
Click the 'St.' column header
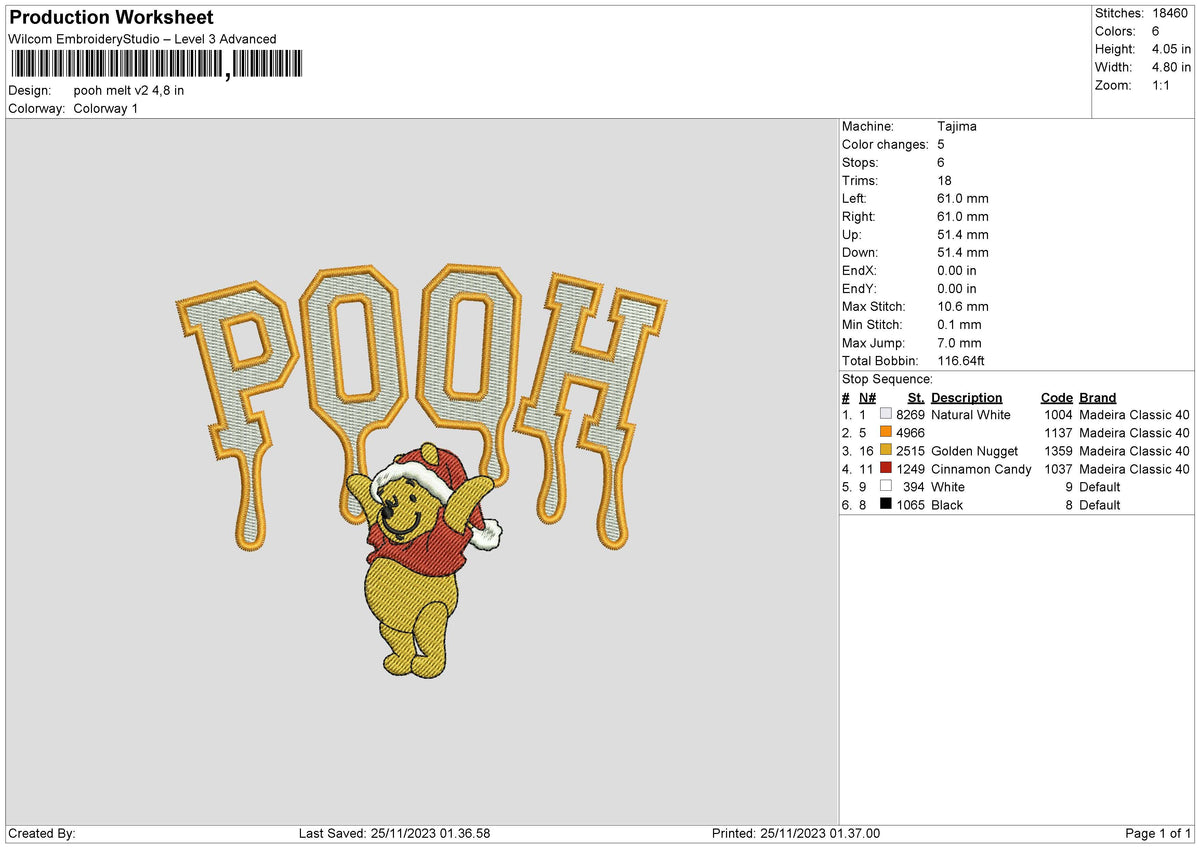tap(916, 397)
